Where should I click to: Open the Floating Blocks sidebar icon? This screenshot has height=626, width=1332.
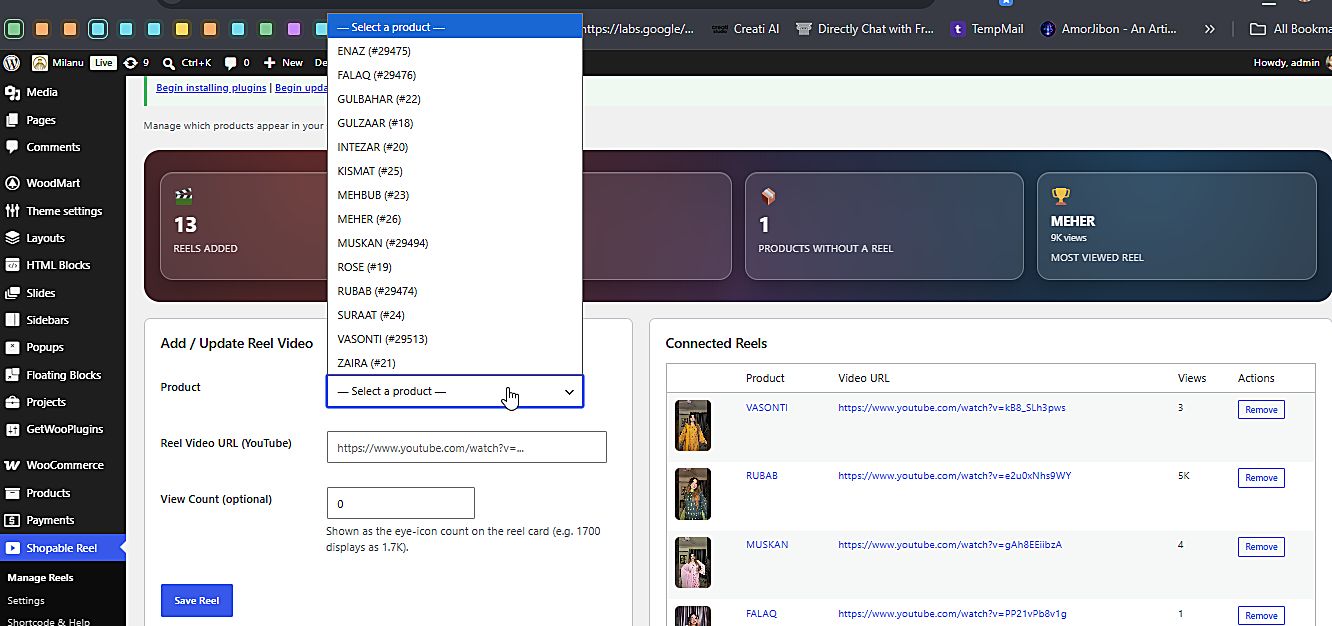12,375
